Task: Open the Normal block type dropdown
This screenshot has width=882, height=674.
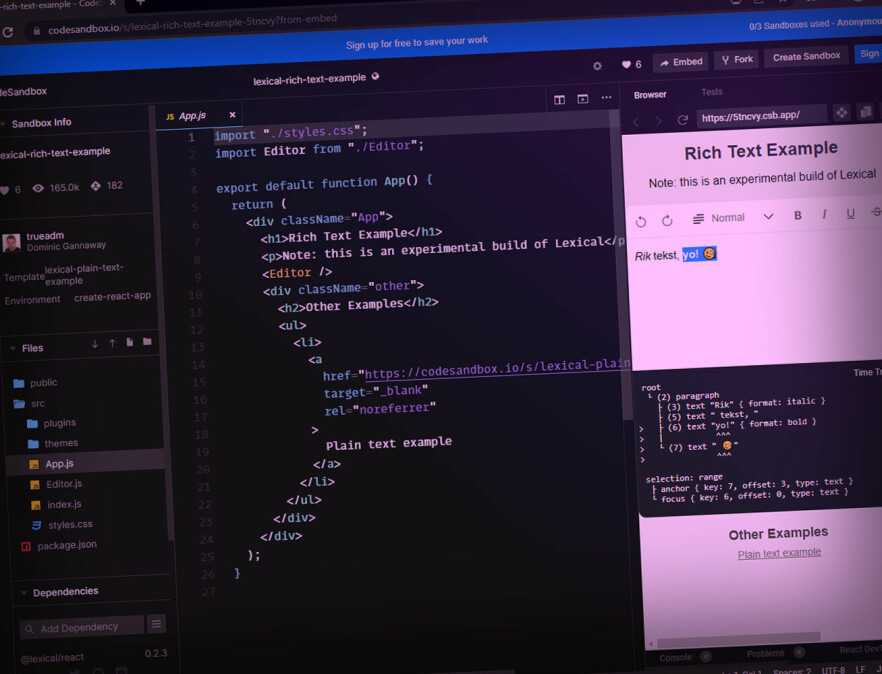Action: (x=733, y=218)
